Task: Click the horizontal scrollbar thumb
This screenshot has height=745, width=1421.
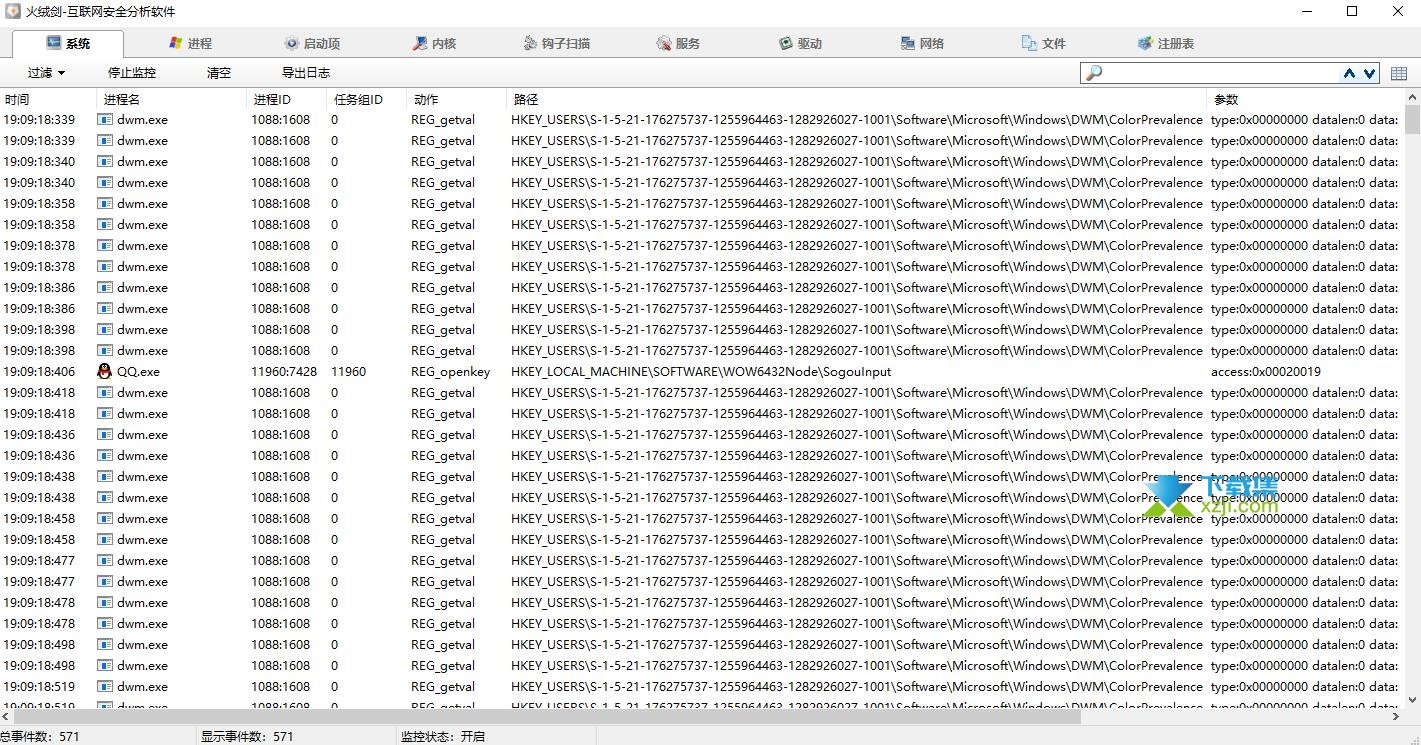Action: click(547, 717)
